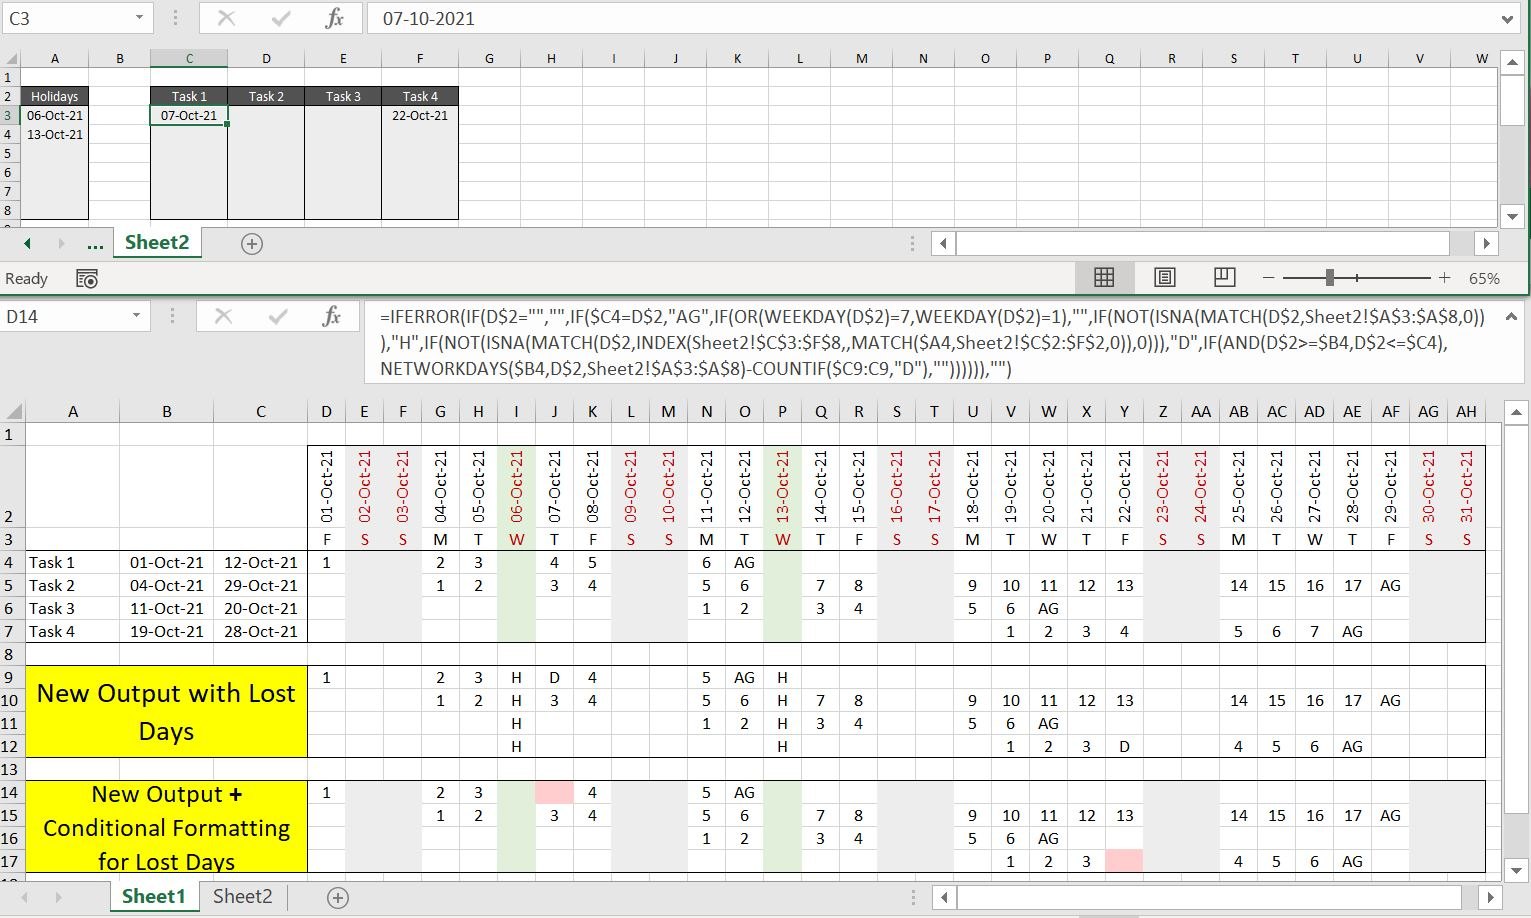
Task: Select the Holidays header cell
Action: click(x=54, y=96)
